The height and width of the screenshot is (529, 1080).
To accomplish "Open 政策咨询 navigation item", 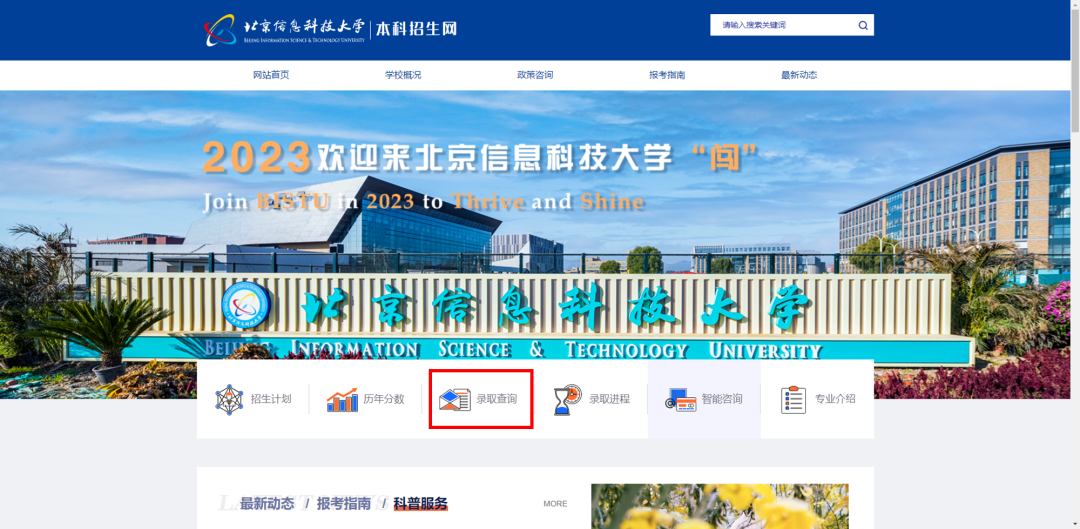I will (x=535, y=75).
